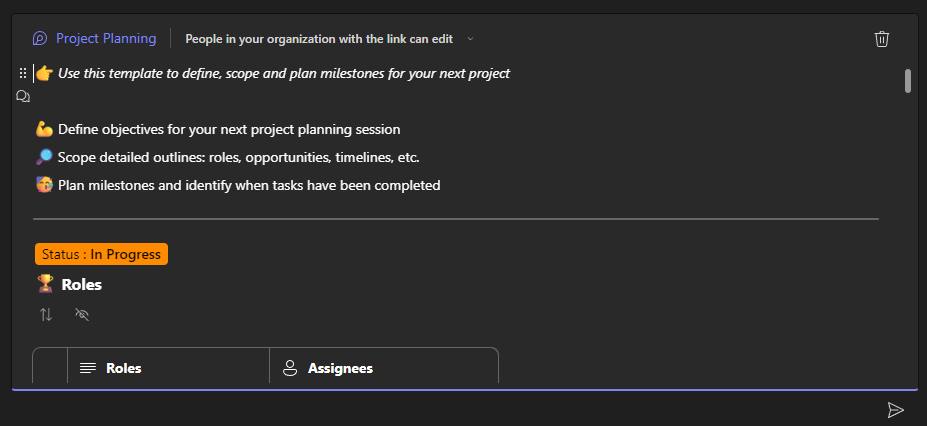The width and height of the screenshot is (927, 426).
Task: Select the Roles column header
Action: pyautogui.click(x=168, y=368)
